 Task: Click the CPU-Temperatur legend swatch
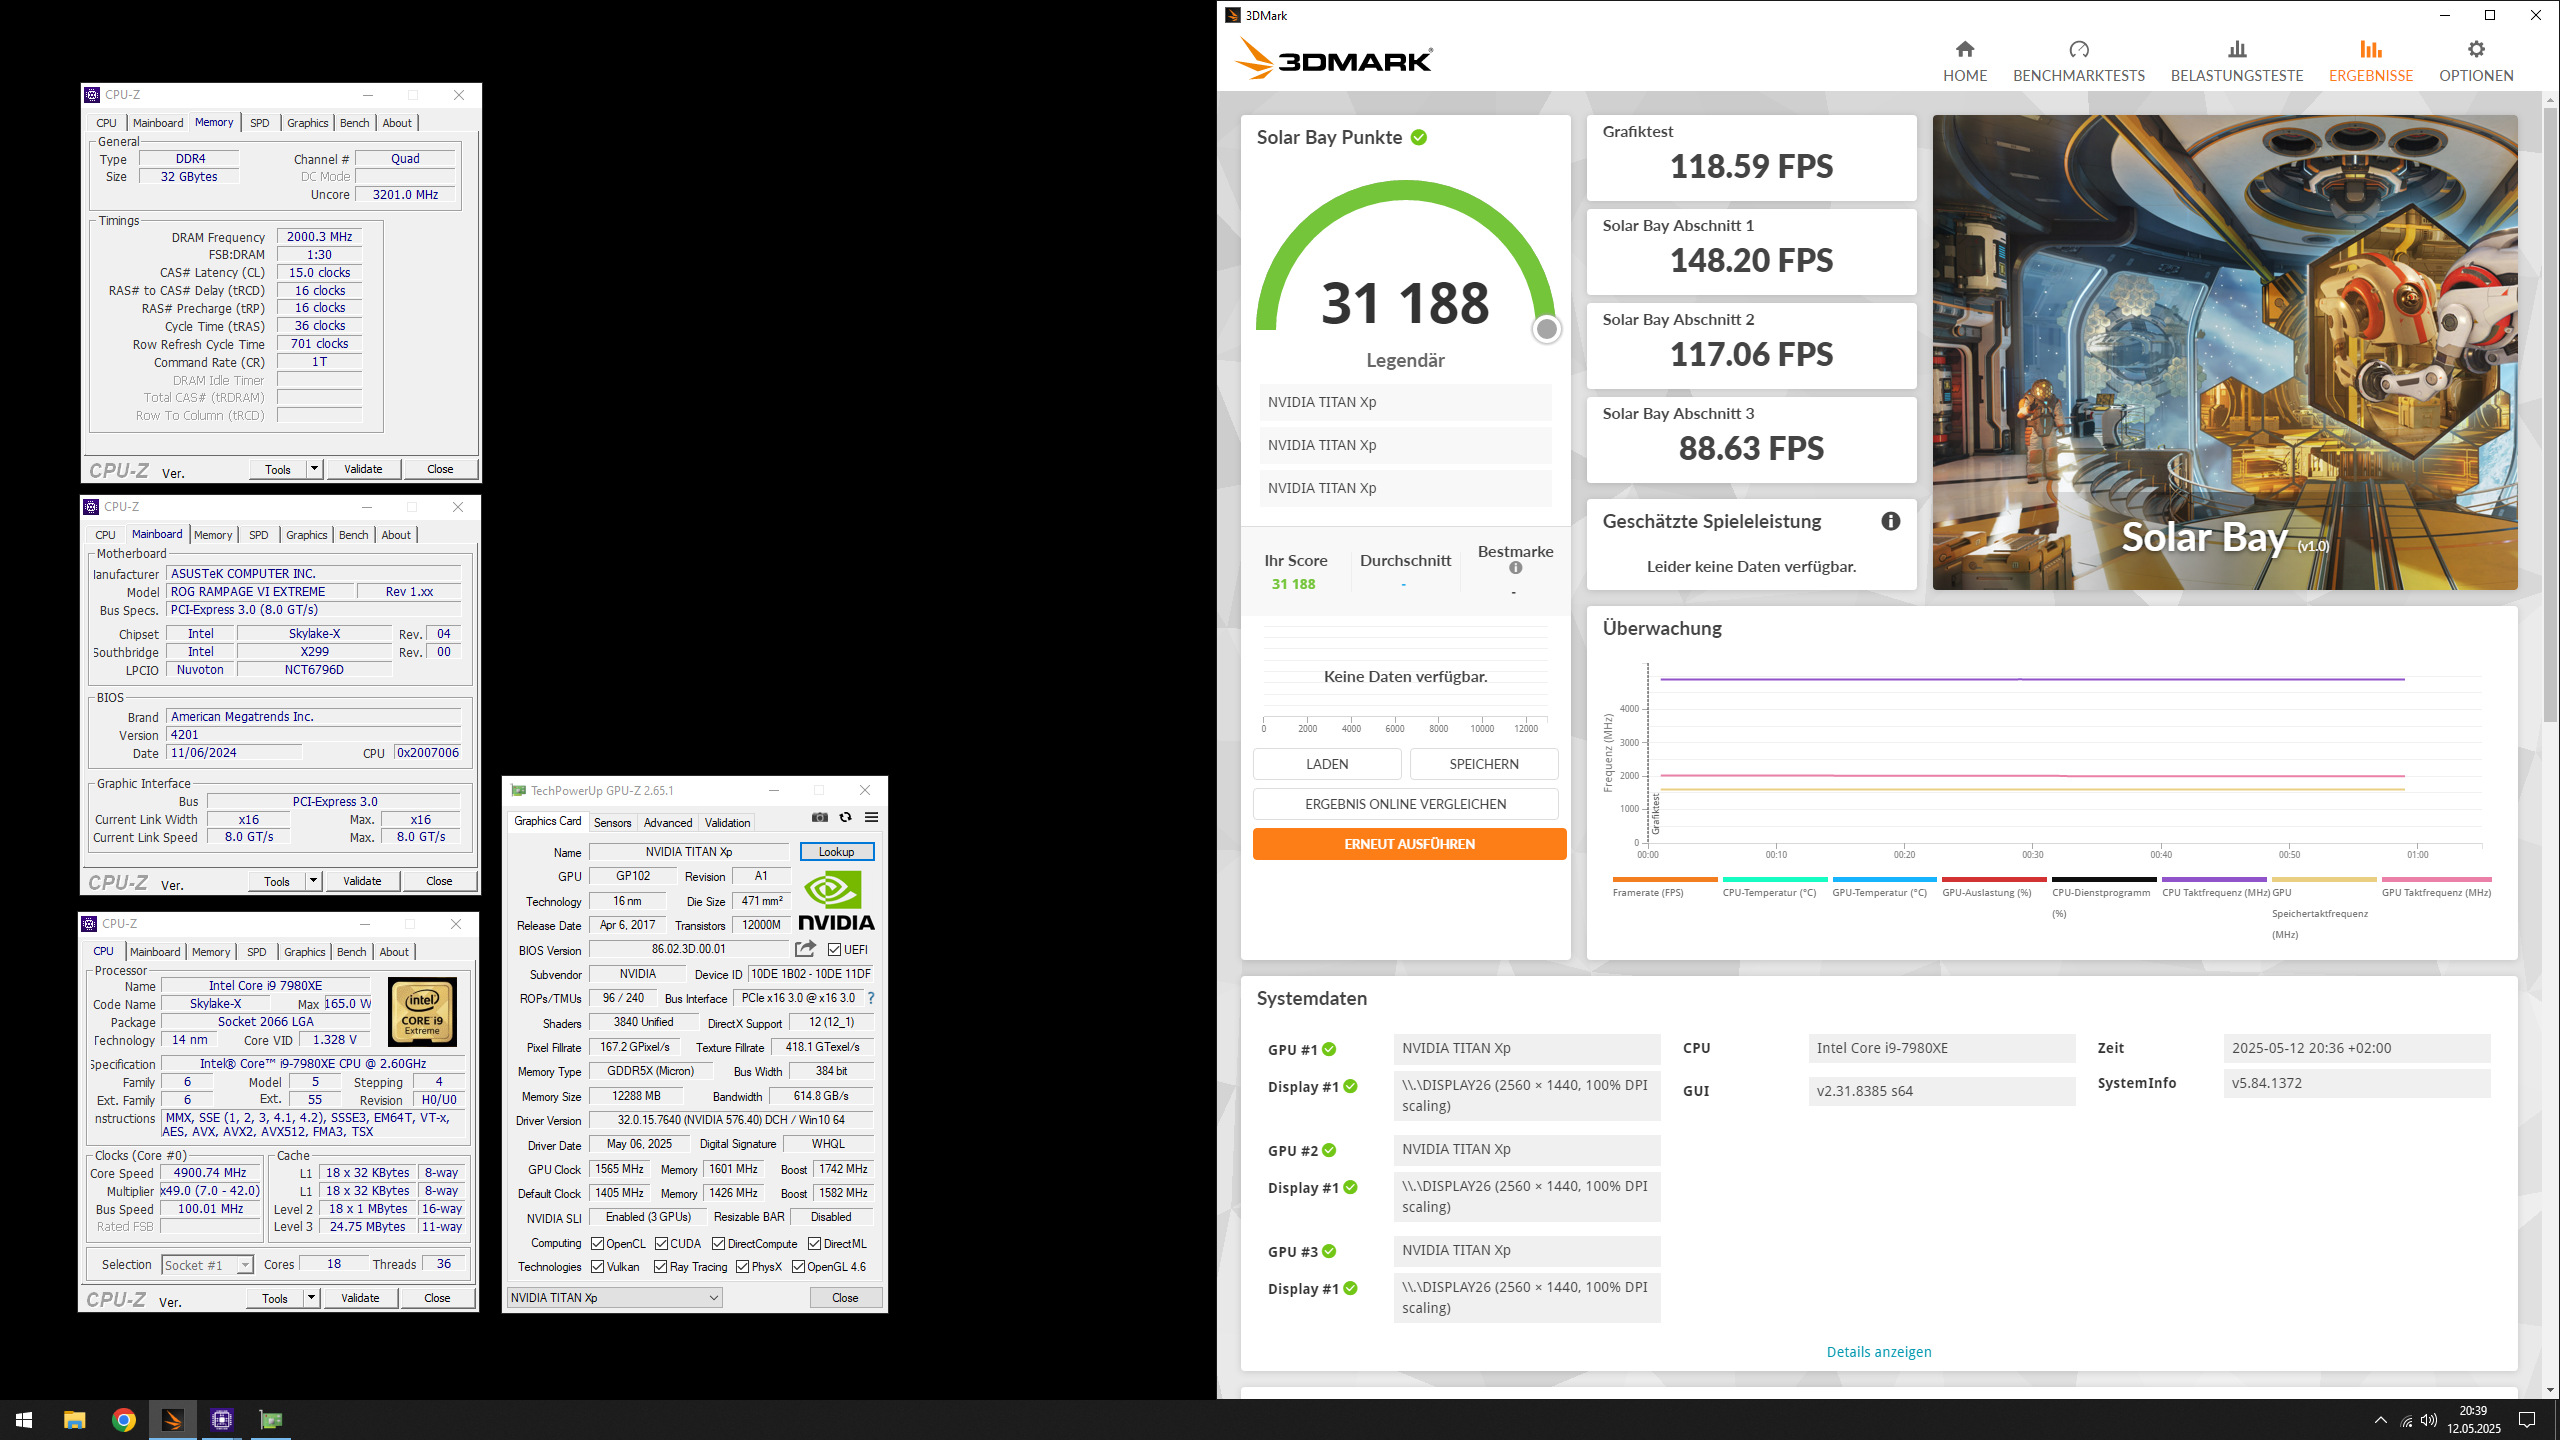pos(1774,880)
